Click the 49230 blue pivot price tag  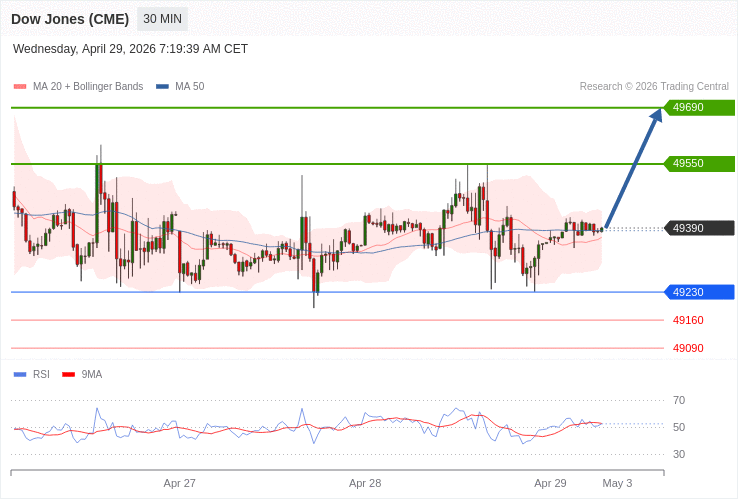tap(699, 292)
